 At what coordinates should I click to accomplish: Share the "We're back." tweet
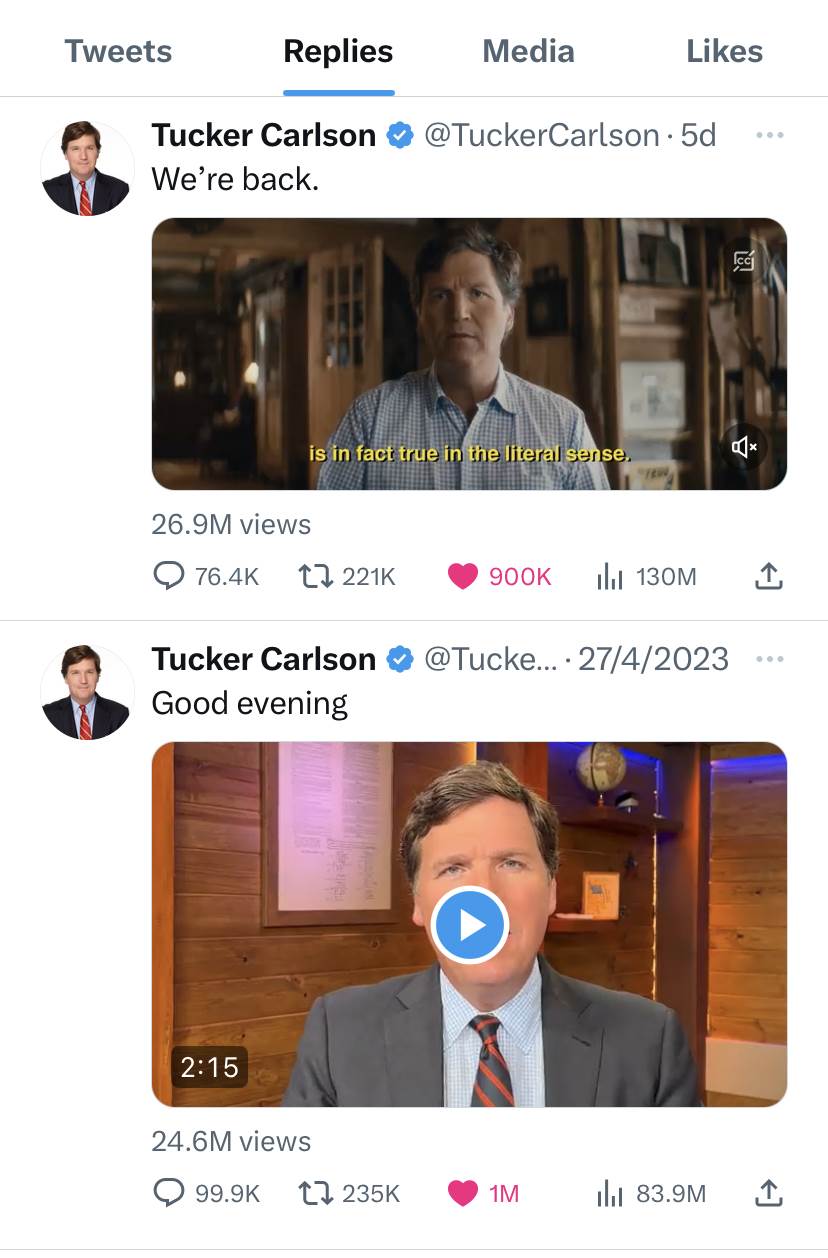click(x=767, y=576)
